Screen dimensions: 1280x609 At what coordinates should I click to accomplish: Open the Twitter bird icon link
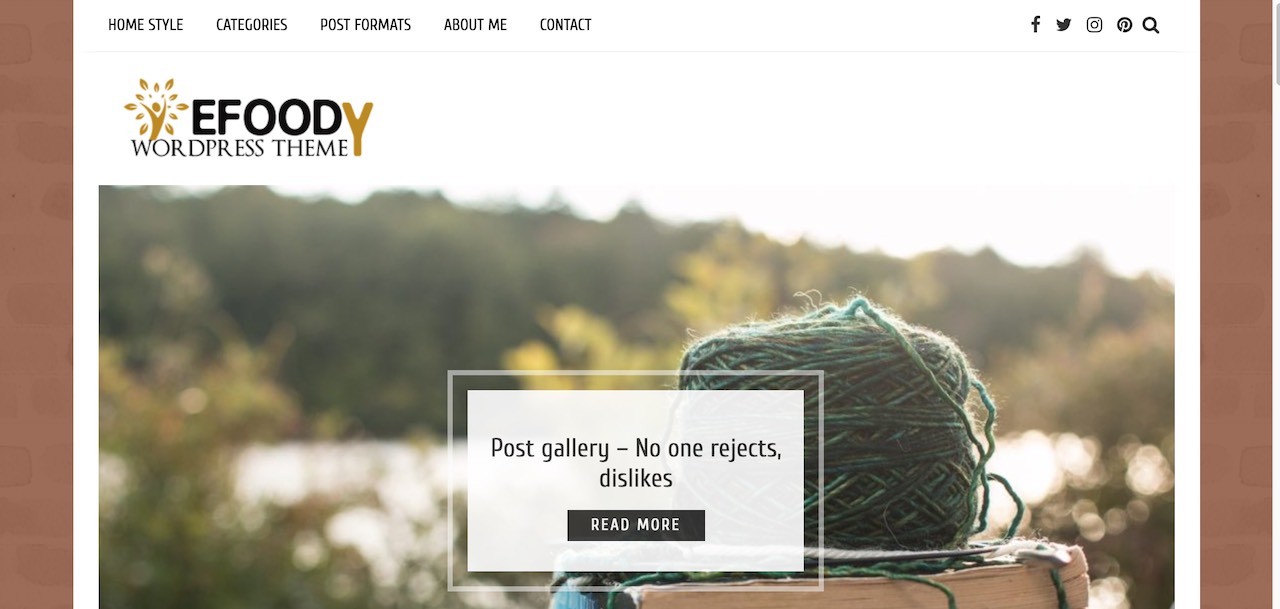(x=1064, y=25)
